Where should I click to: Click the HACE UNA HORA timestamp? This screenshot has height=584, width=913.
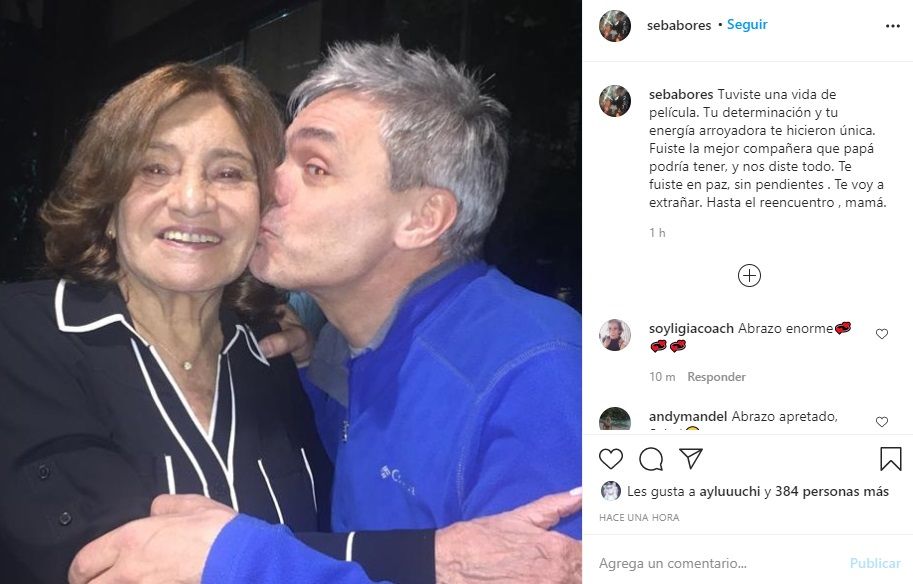pyautogui.click(x=639, y=518)
